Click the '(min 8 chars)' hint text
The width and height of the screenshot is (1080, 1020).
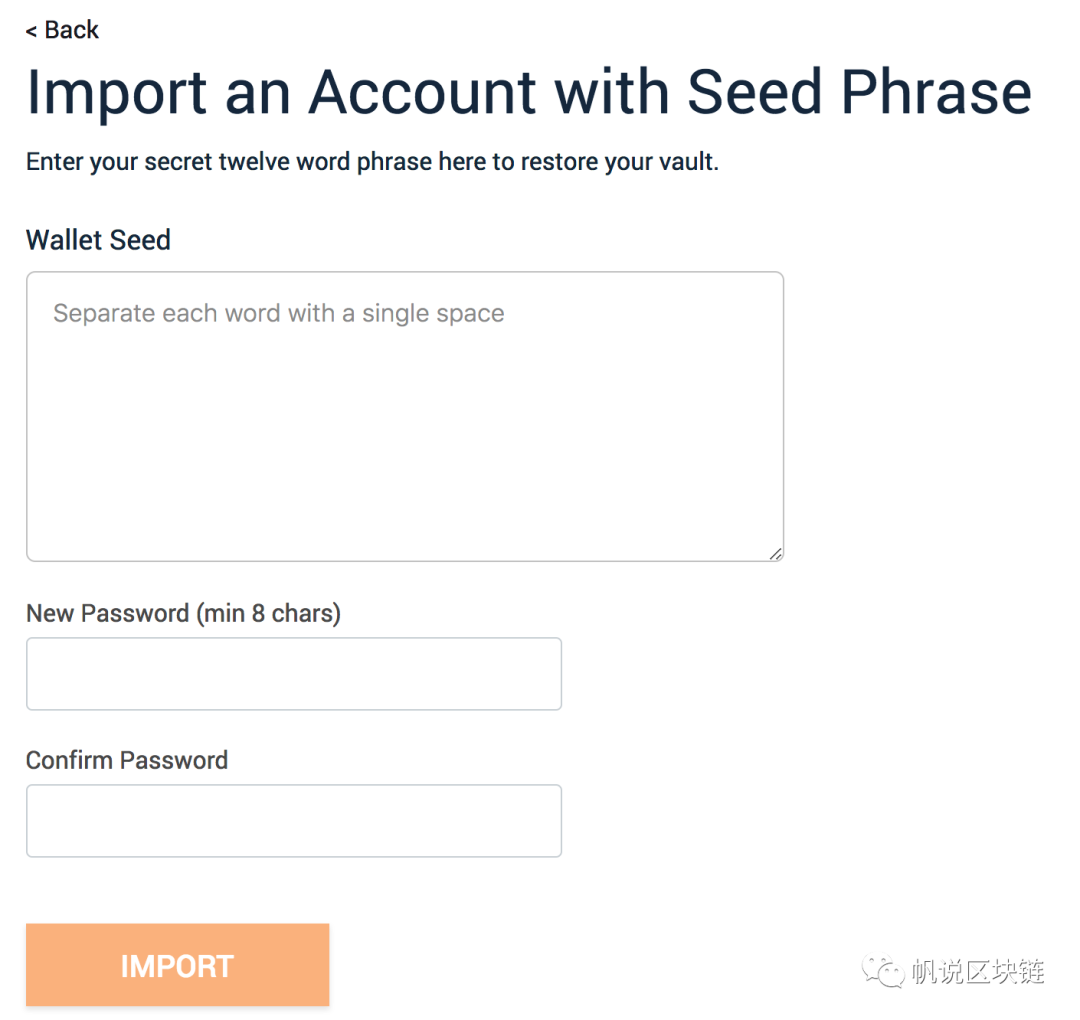click(x=269, y=613)
